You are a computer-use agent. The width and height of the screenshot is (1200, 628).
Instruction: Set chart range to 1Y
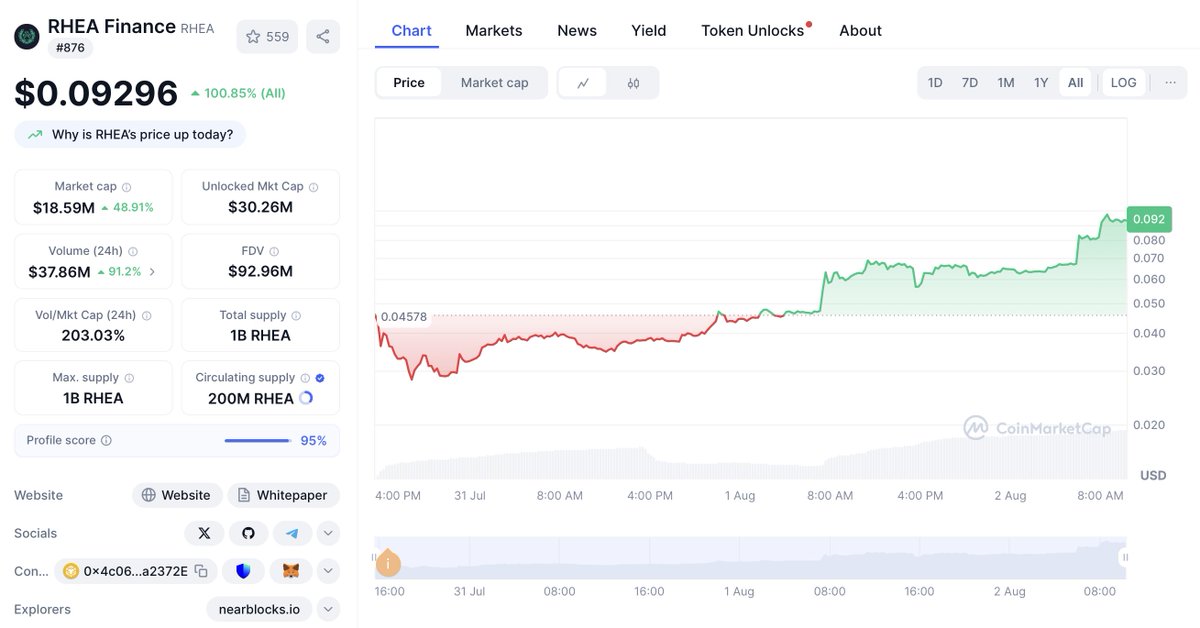coord(1041,83)
